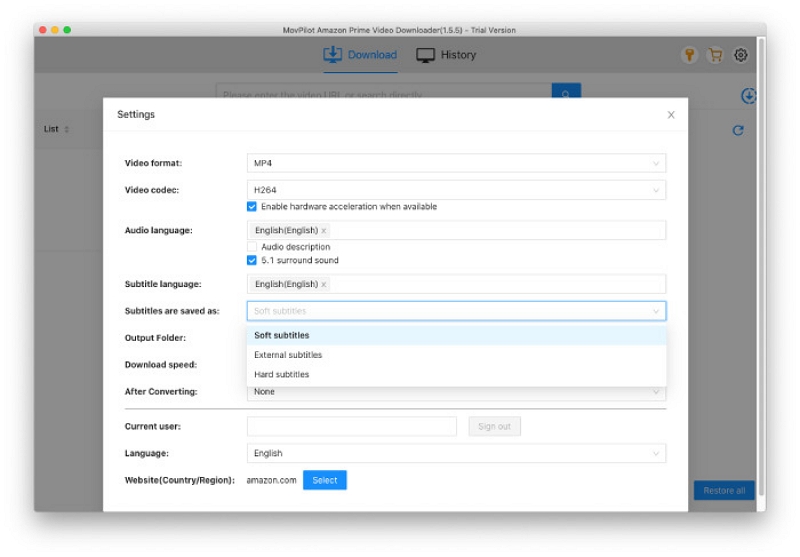Click the circular download arrow icon
The height and width of the screenshot is (557, 800).
[x=748, y=96]
